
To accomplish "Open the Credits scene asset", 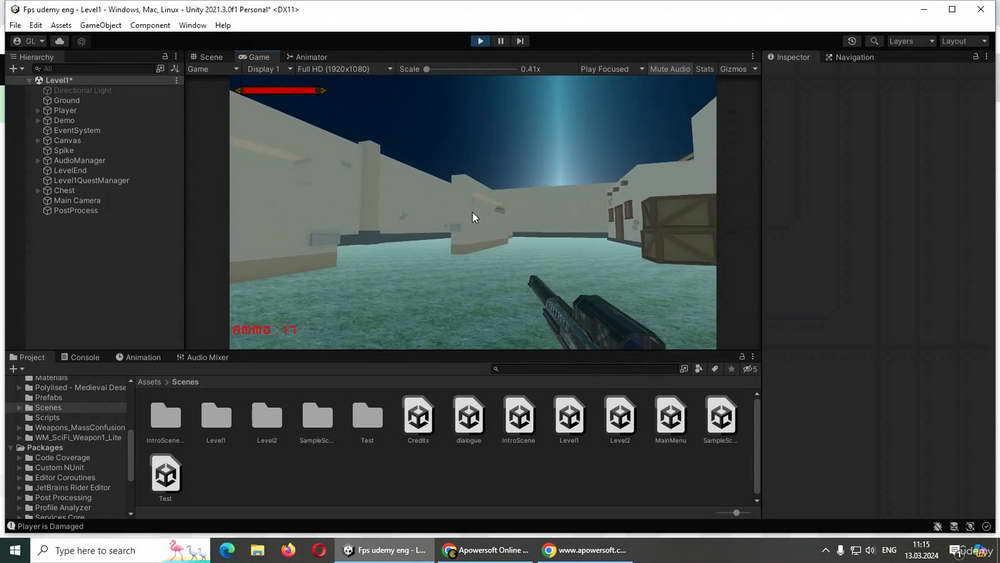I will click(x=418, y=420).
